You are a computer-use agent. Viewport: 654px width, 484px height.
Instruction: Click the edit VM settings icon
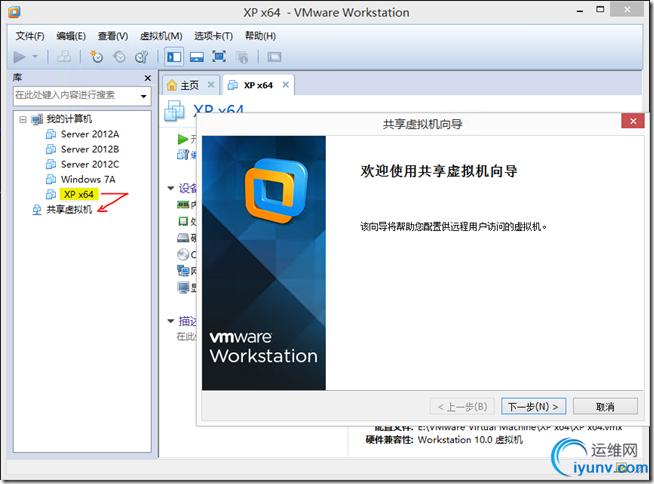coord(183,155)
